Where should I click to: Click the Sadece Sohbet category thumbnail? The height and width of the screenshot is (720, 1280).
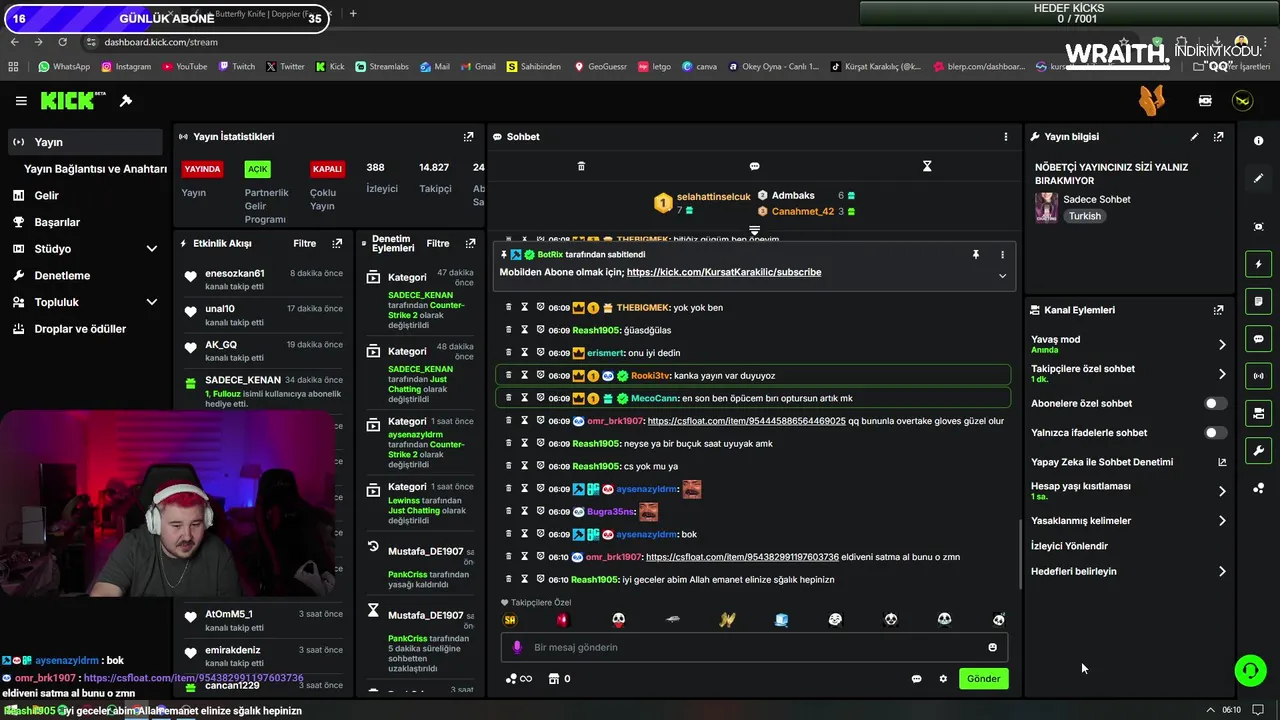click(1046, 207)
